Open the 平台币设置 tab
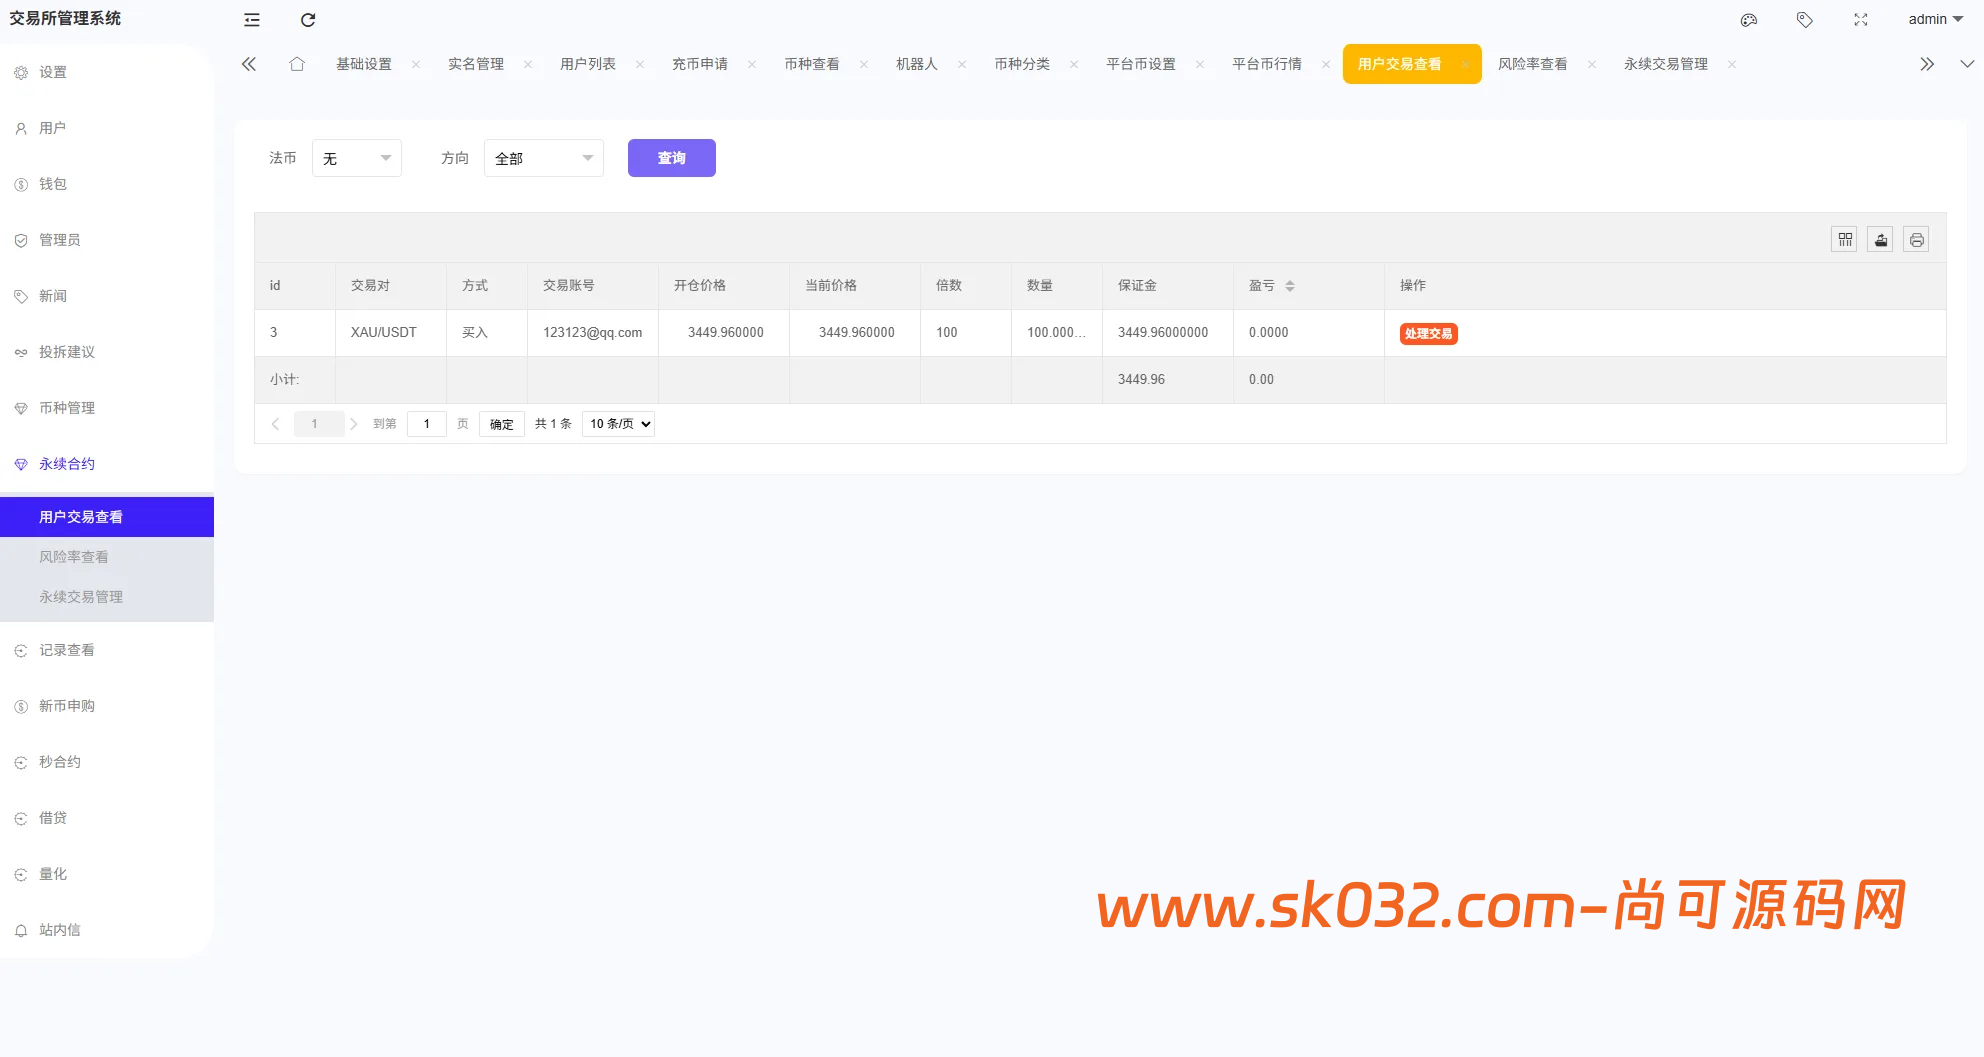This screenshot has height=1057, width=1984. [x=1141, y=64]
